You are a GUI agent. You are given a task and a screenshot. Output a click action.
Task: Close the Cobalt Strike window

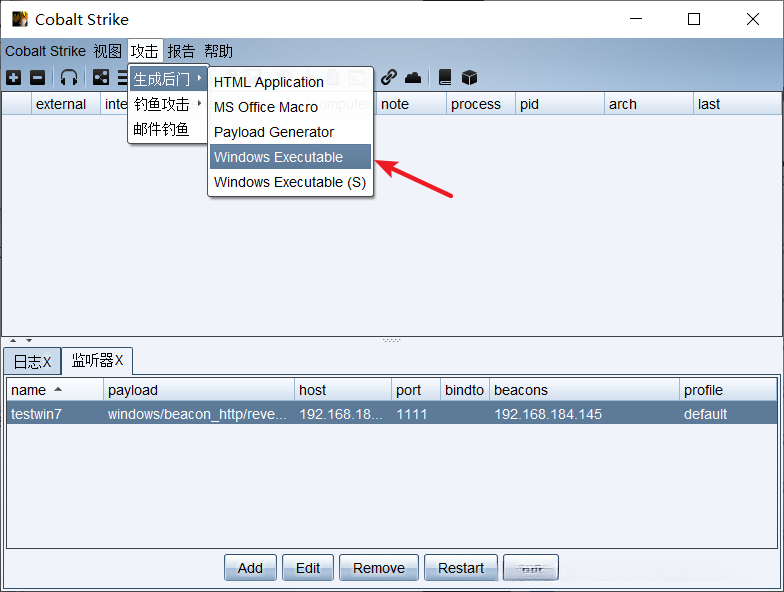[x=752, y=19]
